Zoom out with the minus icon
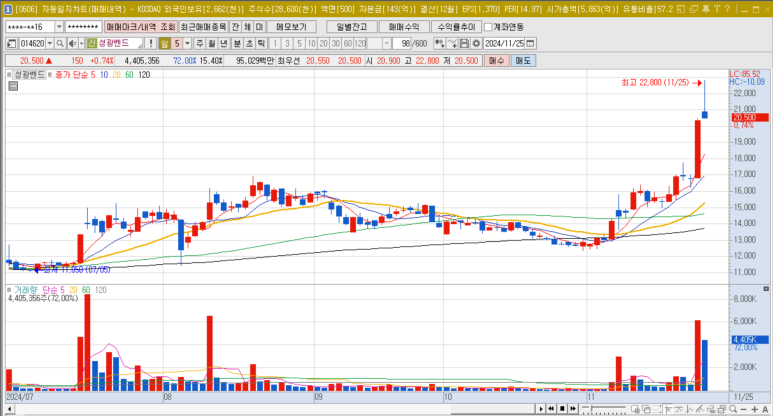The width and height of the screenshot is (773, 416). click(x=743, y=409)
